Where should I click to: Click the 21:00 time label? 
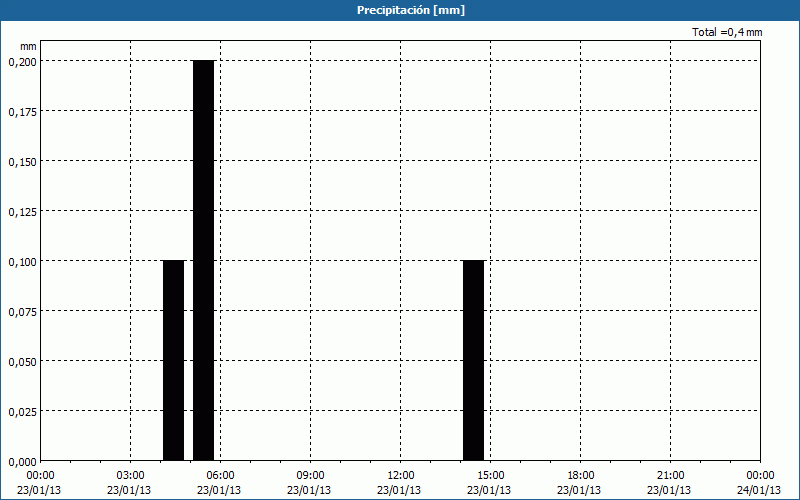click(x=670, y=476)
